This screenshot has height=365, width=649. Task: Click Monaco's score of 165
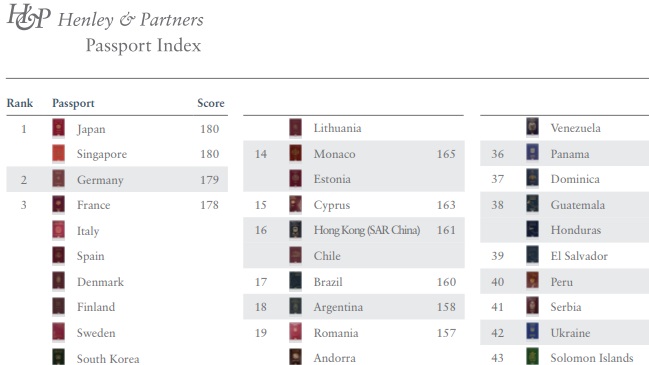pos(446,154)
